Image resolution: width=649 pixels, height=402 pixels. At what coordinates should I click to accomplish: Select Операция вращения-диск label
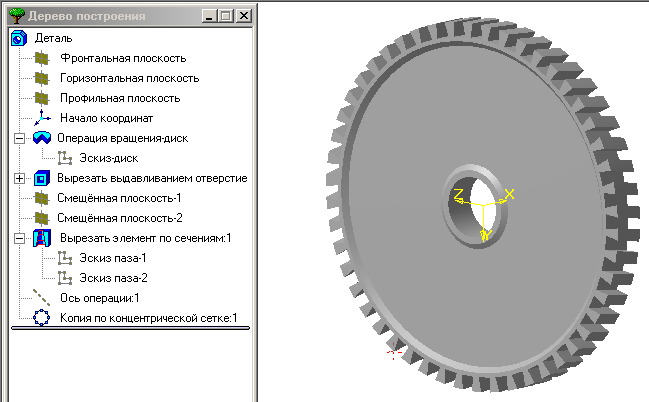[123, 138]
